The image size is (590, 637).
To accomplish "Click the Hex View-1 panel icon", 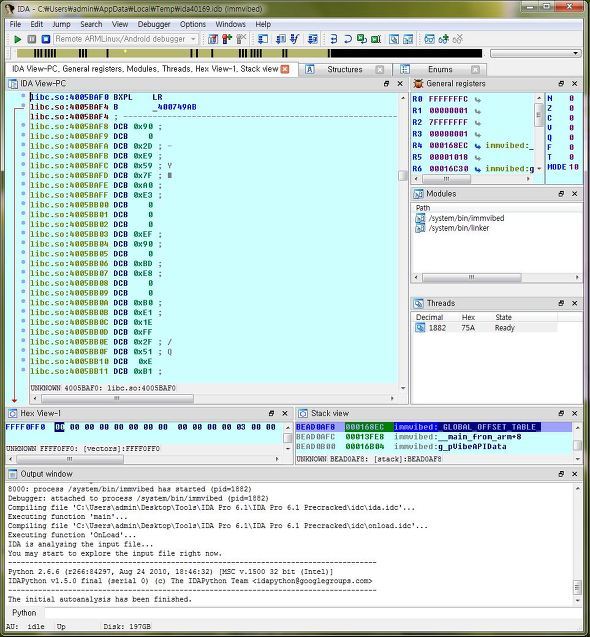I will 13,414.
